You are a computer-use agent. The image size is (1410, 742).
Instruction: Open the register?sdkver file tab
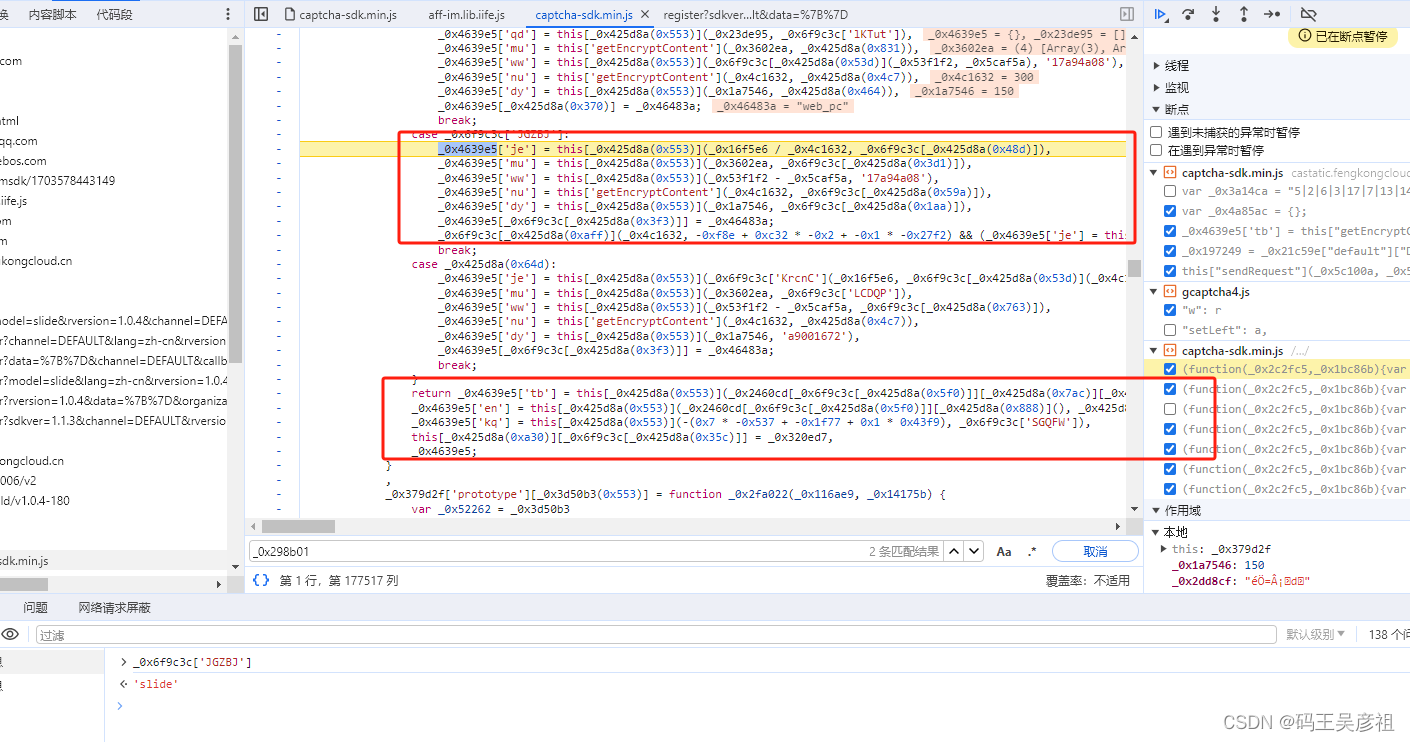pos(755,15)
